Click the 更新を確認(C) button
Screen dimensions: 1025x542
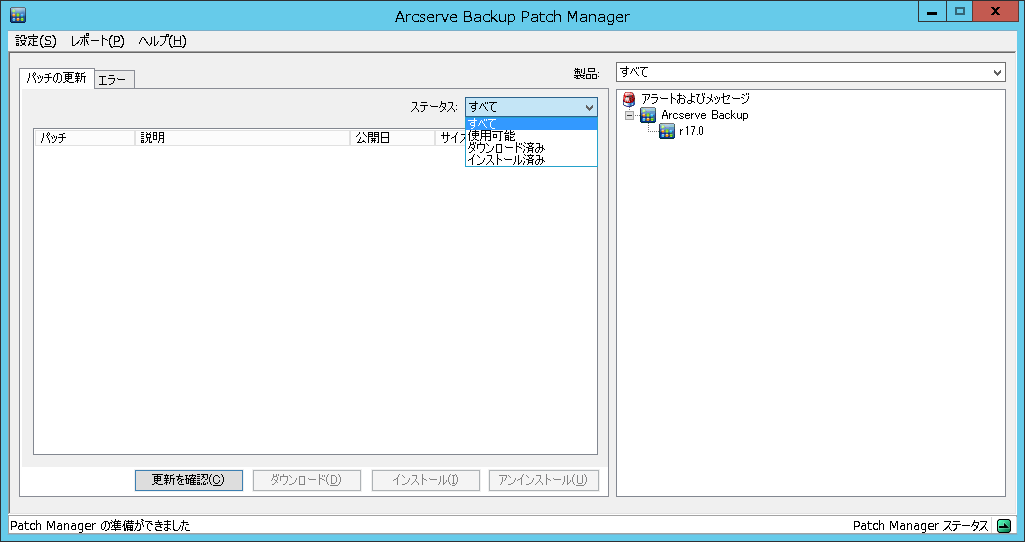coord(189,480)
